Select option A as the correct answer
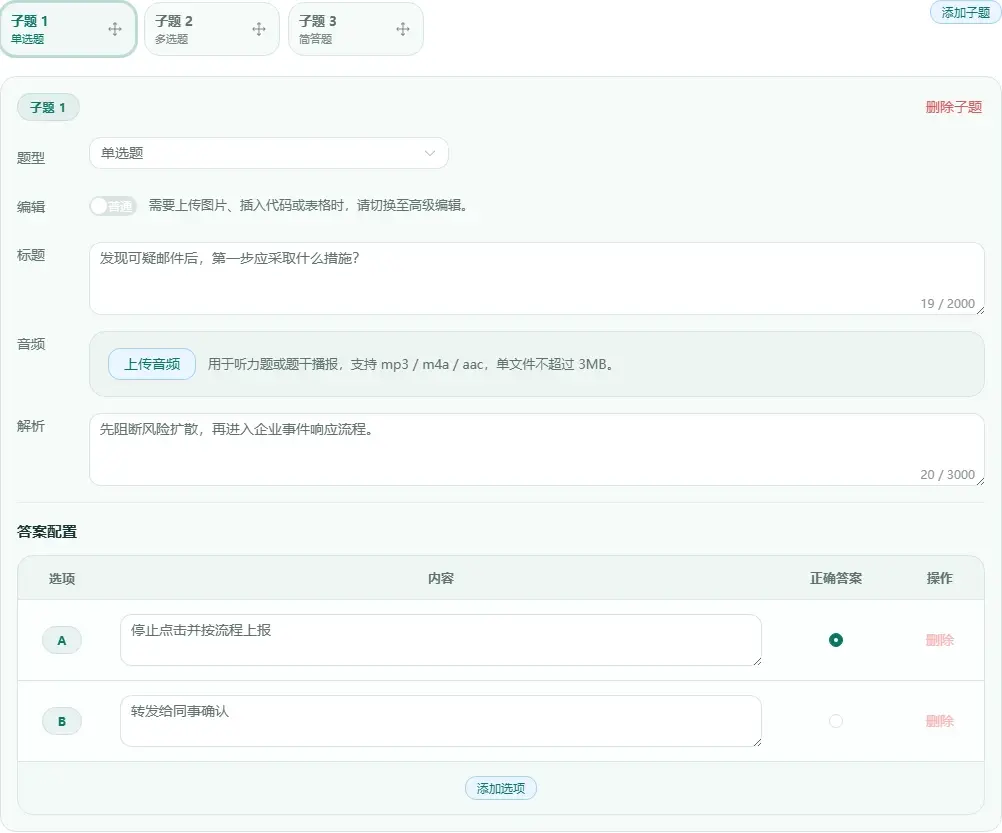1002x833 pixels. point(835,640)
